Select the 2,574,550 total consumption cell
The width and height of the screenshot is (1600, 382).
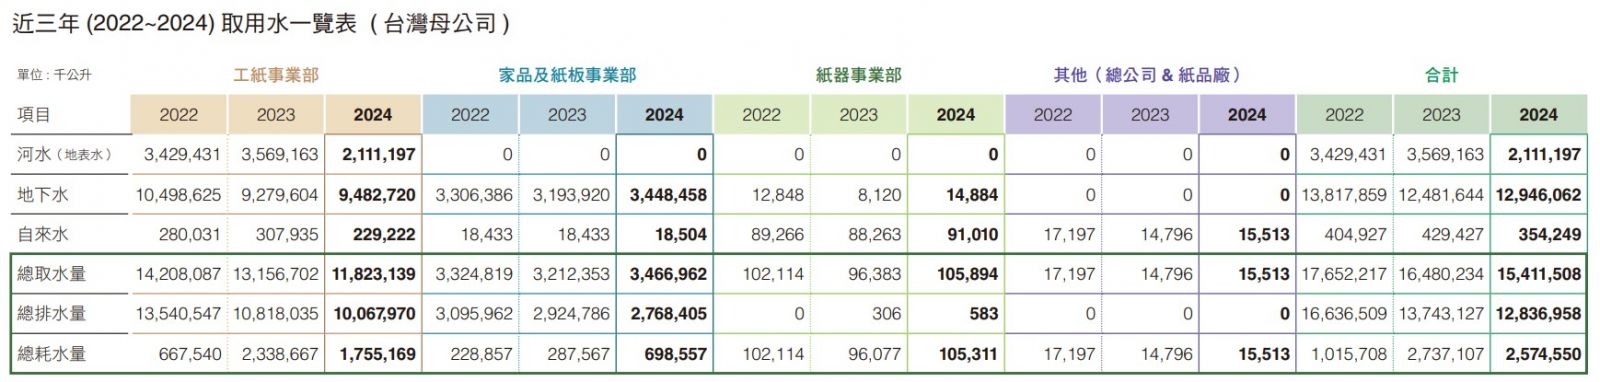pyautogui.click(x=1544, y=354)
